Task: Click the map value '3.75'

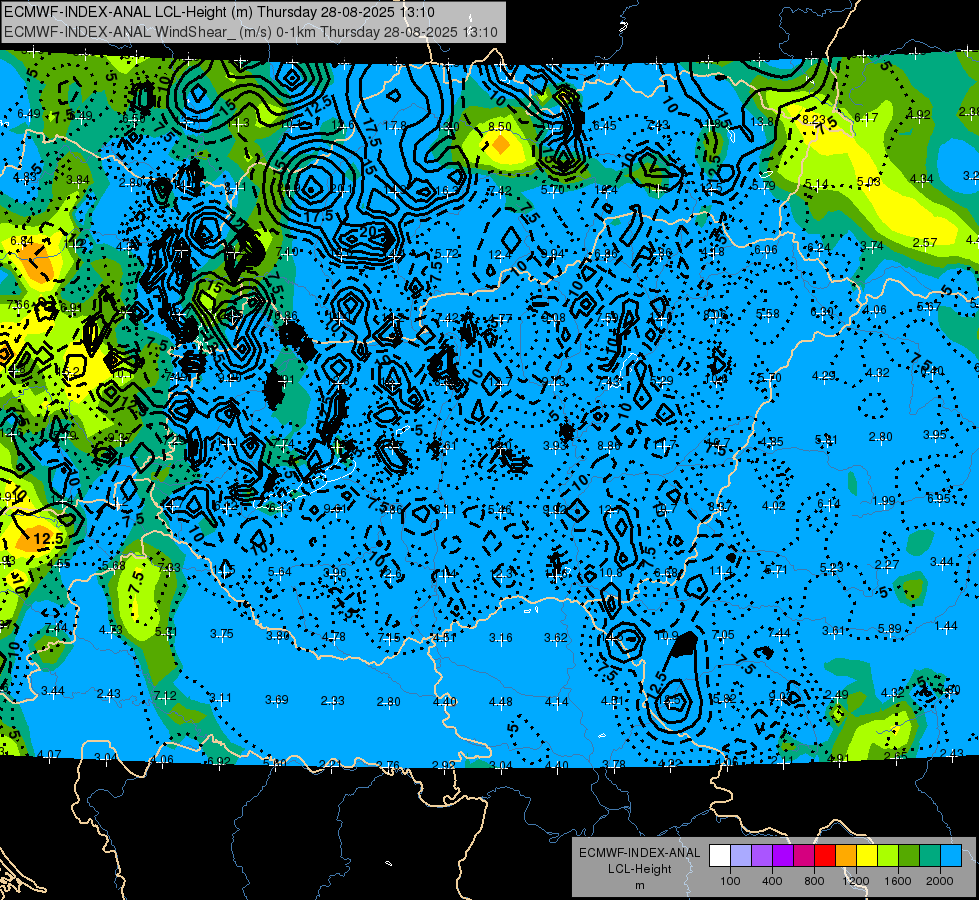Action: [x=222, y=634]
